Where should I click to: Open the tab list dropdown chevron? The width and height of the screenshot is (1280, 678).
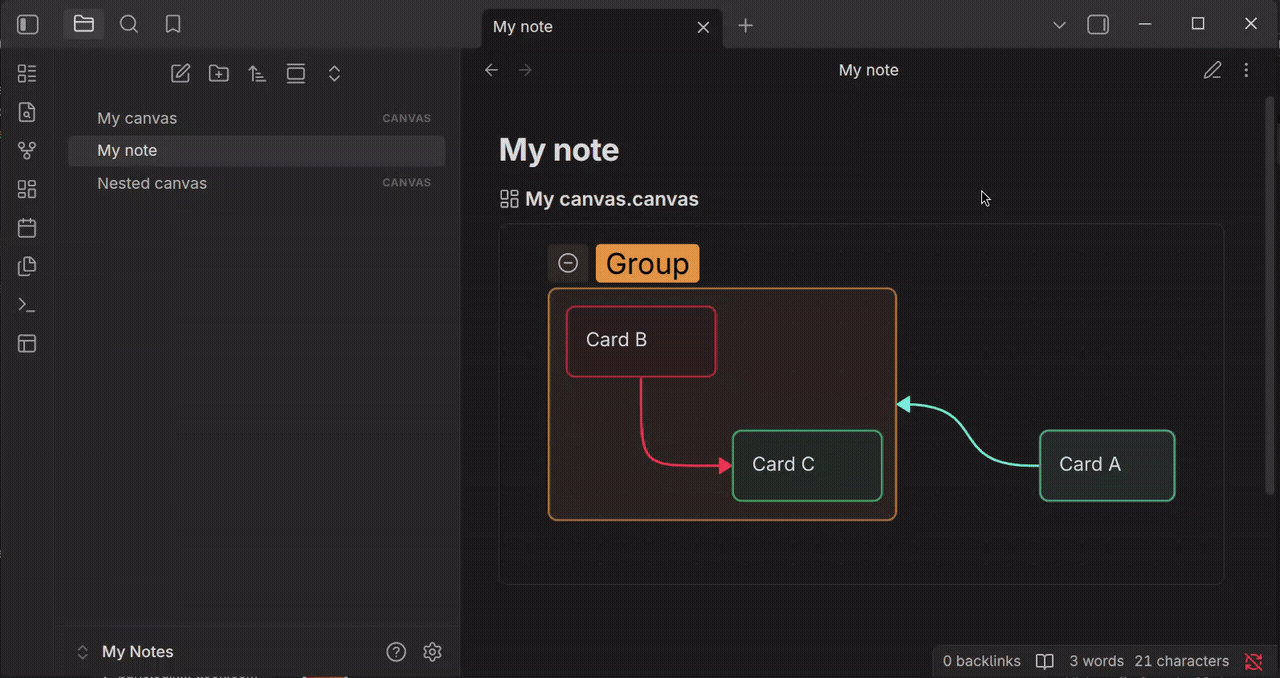pyautogui.click(x=1060, y=25)
